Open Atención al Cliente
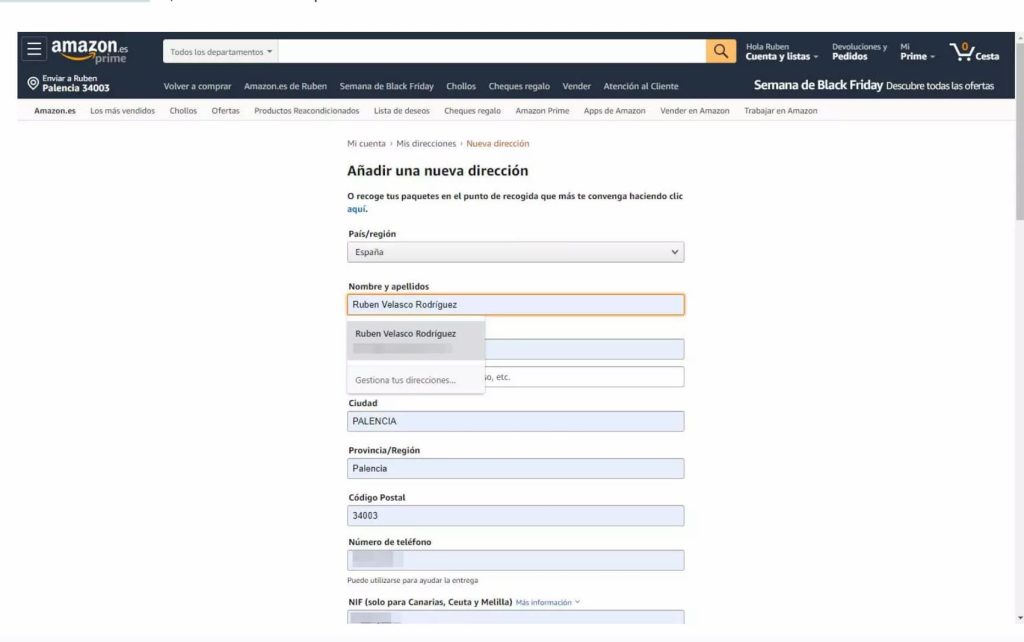This screenshot has height=642, width=1024. pos(641,86)
